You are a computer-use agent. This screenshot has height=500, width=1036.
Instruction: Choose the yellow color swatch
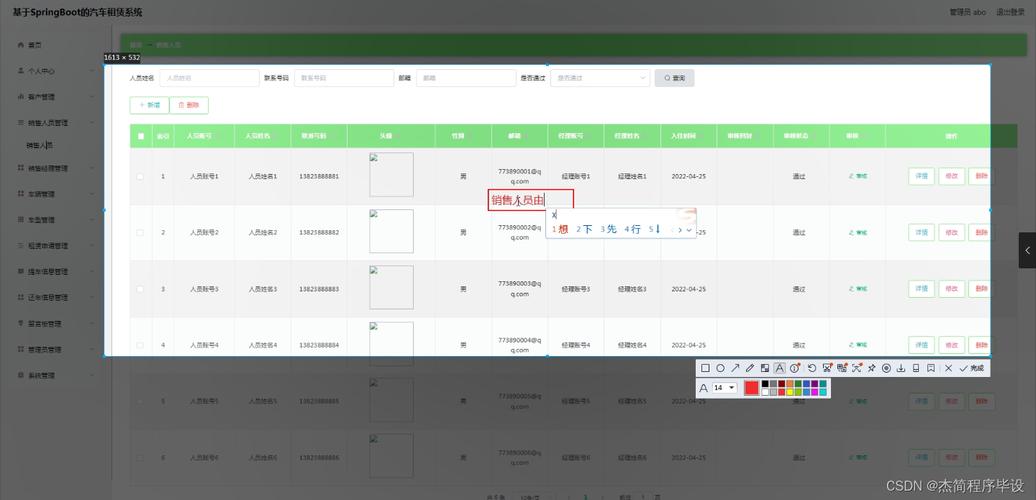tap(790, 392)
